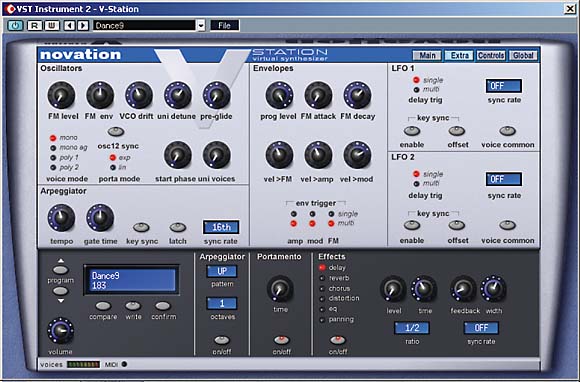580x382 pixels.
Task: Click the uni detune knob
Action: pos(178,95)
